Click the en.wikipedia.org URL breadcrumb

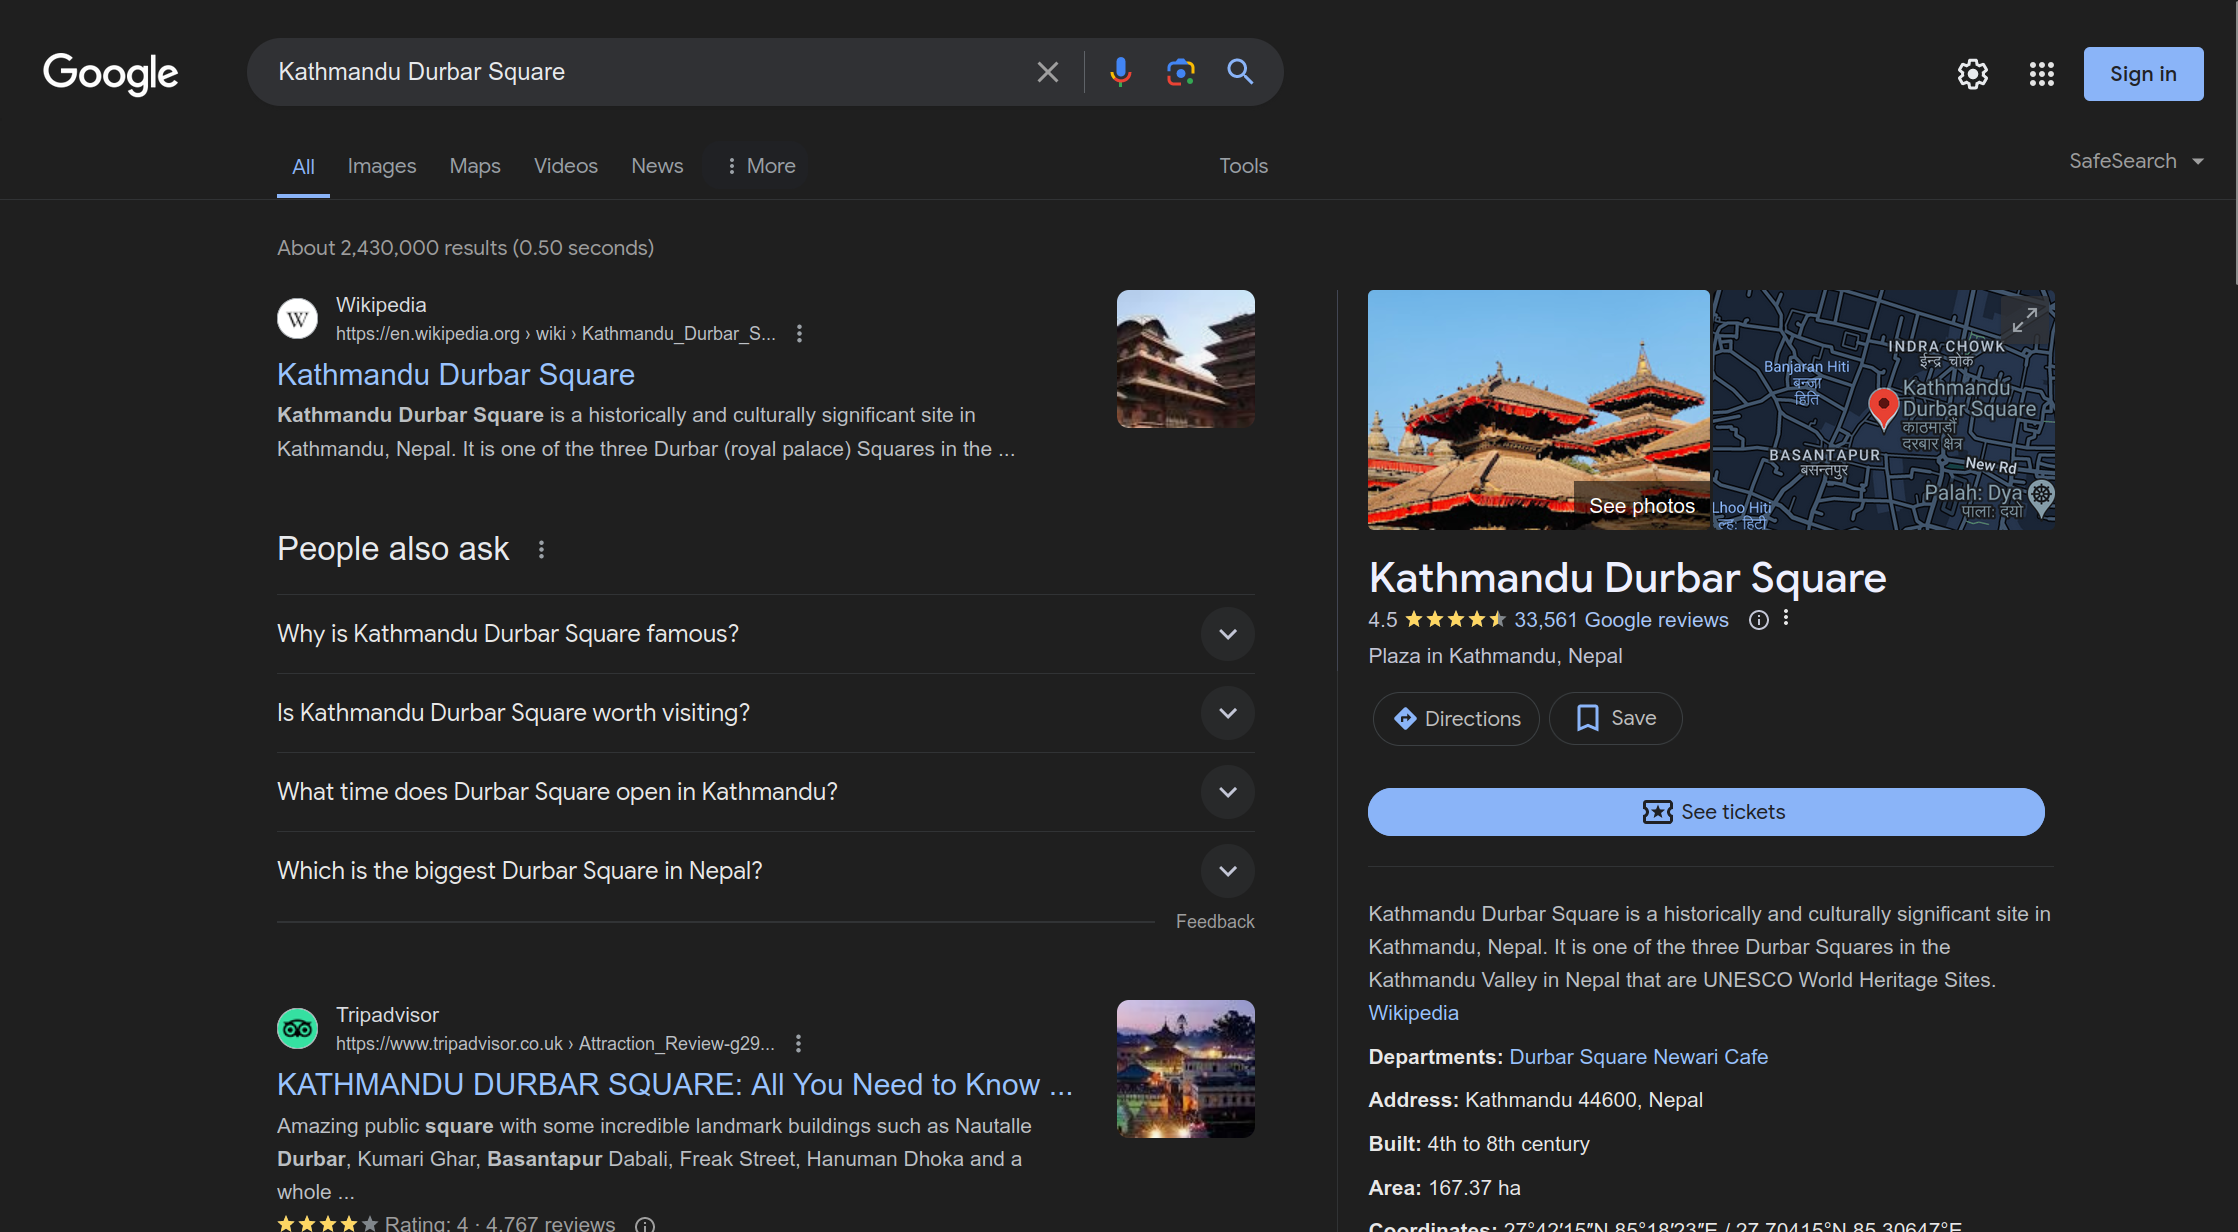pos(555,334)
